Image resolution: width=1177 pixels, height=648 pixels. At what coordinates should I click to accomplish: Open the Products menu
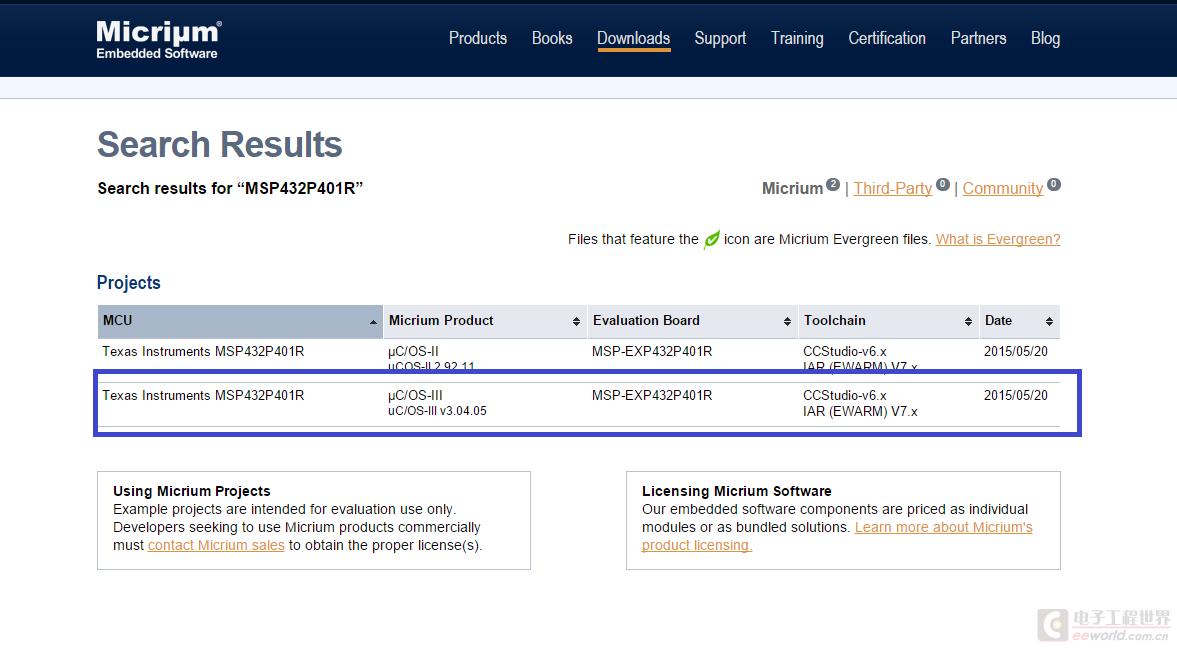(x=477, y=38)
